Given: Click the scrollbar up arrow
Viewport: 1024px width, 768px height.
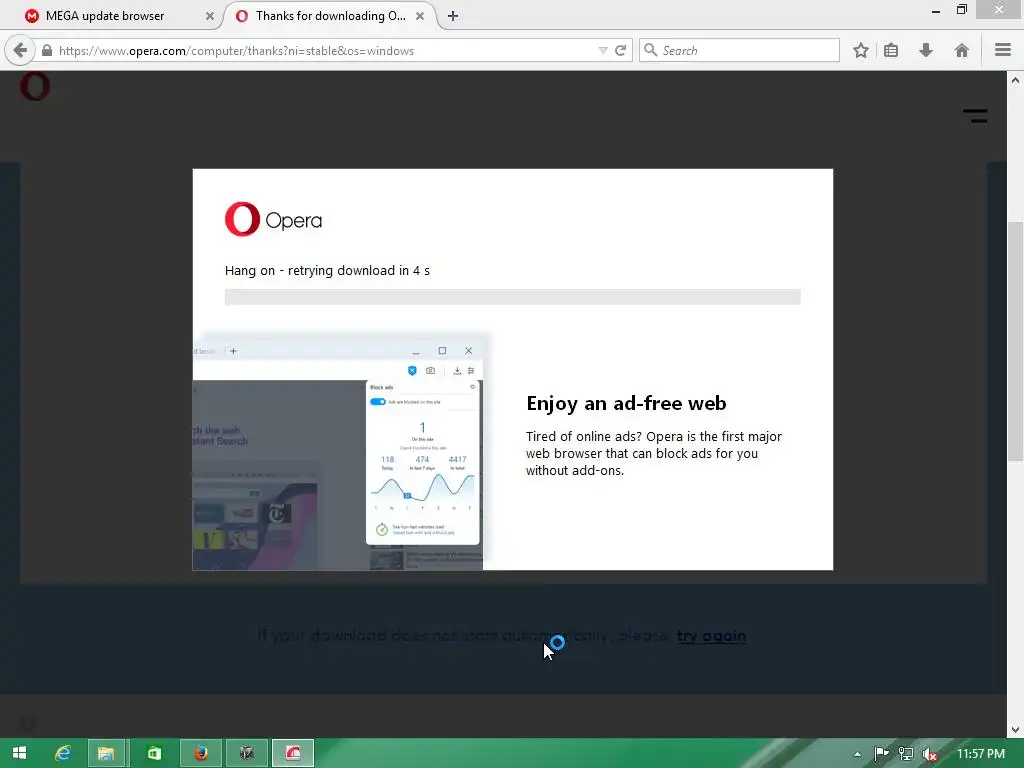Looking at the screenshot, I should click(x=1015, y=80).
